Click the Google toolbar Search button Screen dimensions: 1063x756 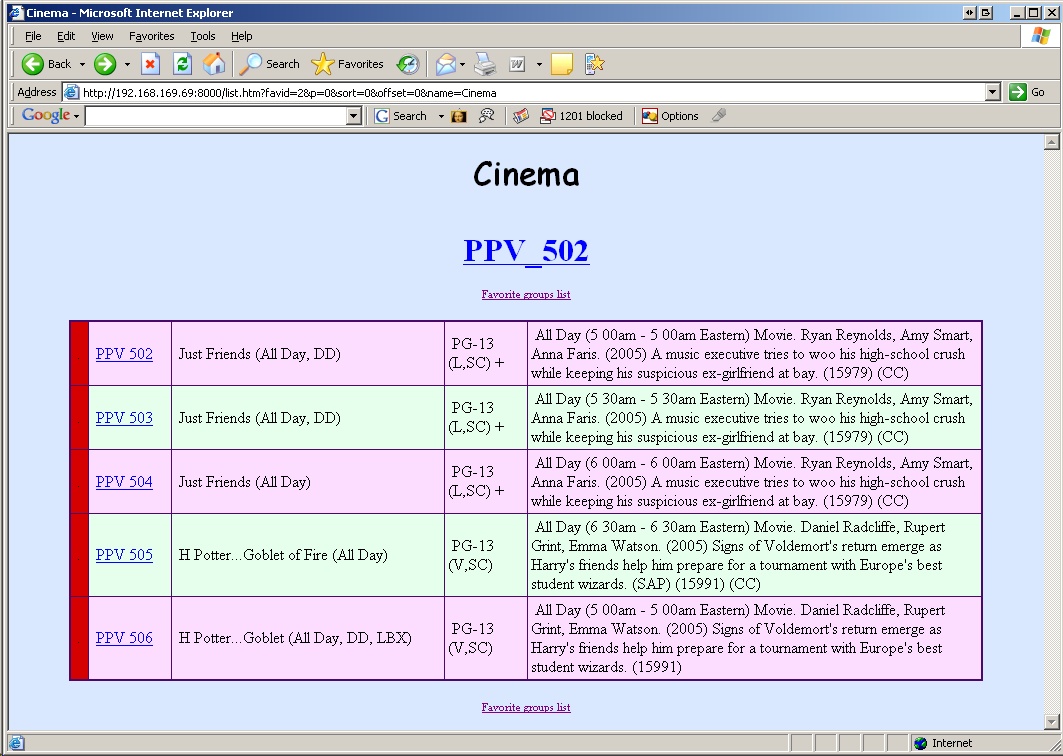click(x=401, y=116)
